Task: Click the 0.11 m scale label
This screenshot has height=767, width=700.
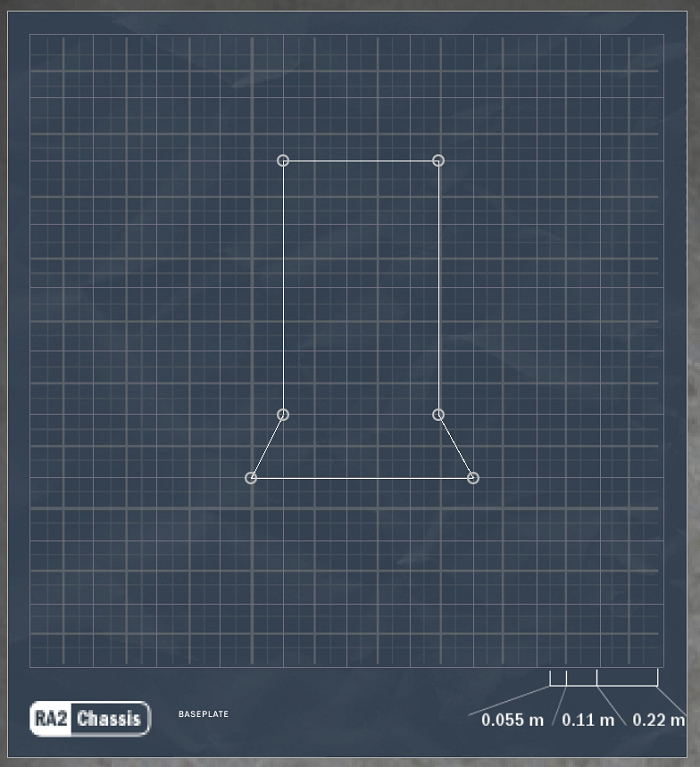Action: point(588,720)
